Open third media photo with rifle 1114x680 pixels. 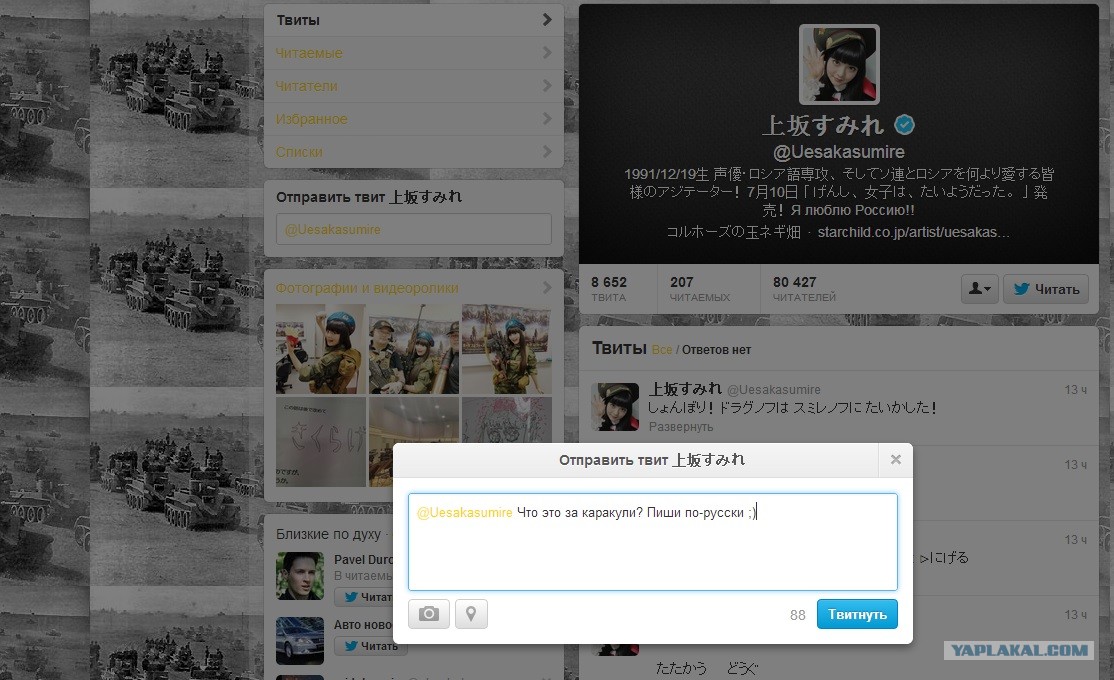[507, 349]
